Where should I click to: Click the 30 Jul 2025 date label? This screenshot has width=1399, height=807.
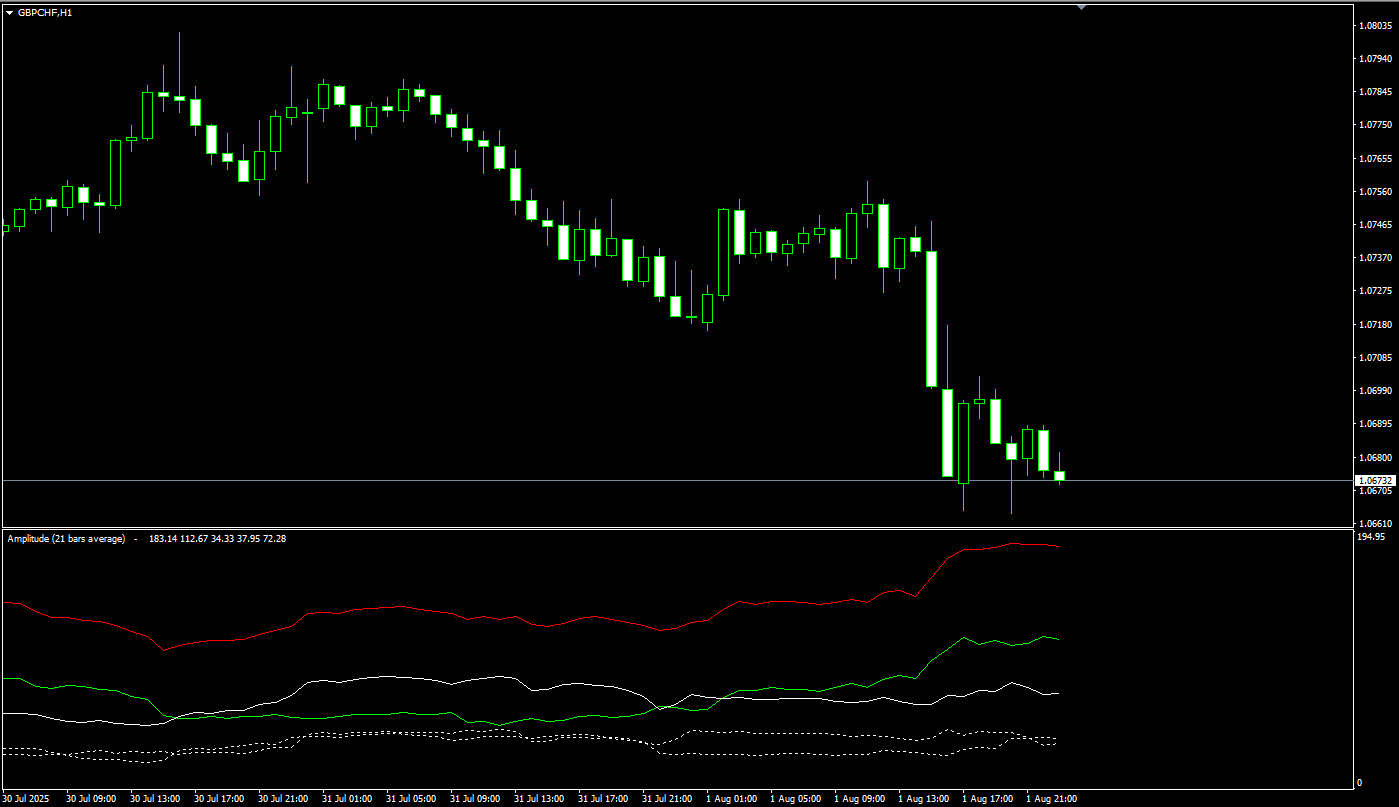27,799
